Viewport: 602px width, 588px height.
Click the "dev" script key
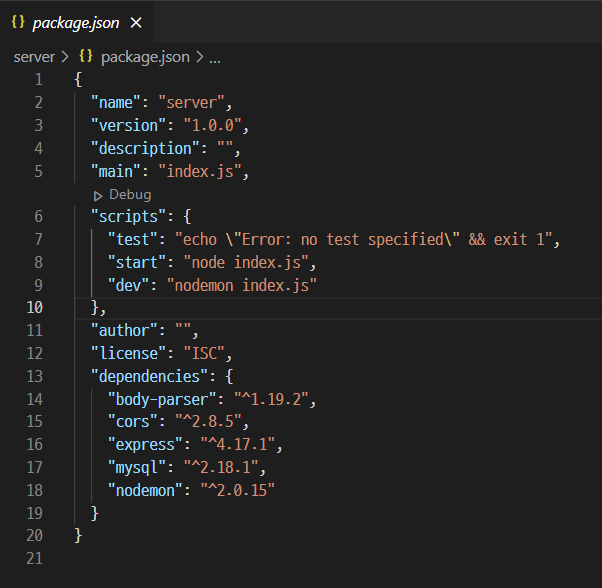pyautogui.click(x=129, y=285)
